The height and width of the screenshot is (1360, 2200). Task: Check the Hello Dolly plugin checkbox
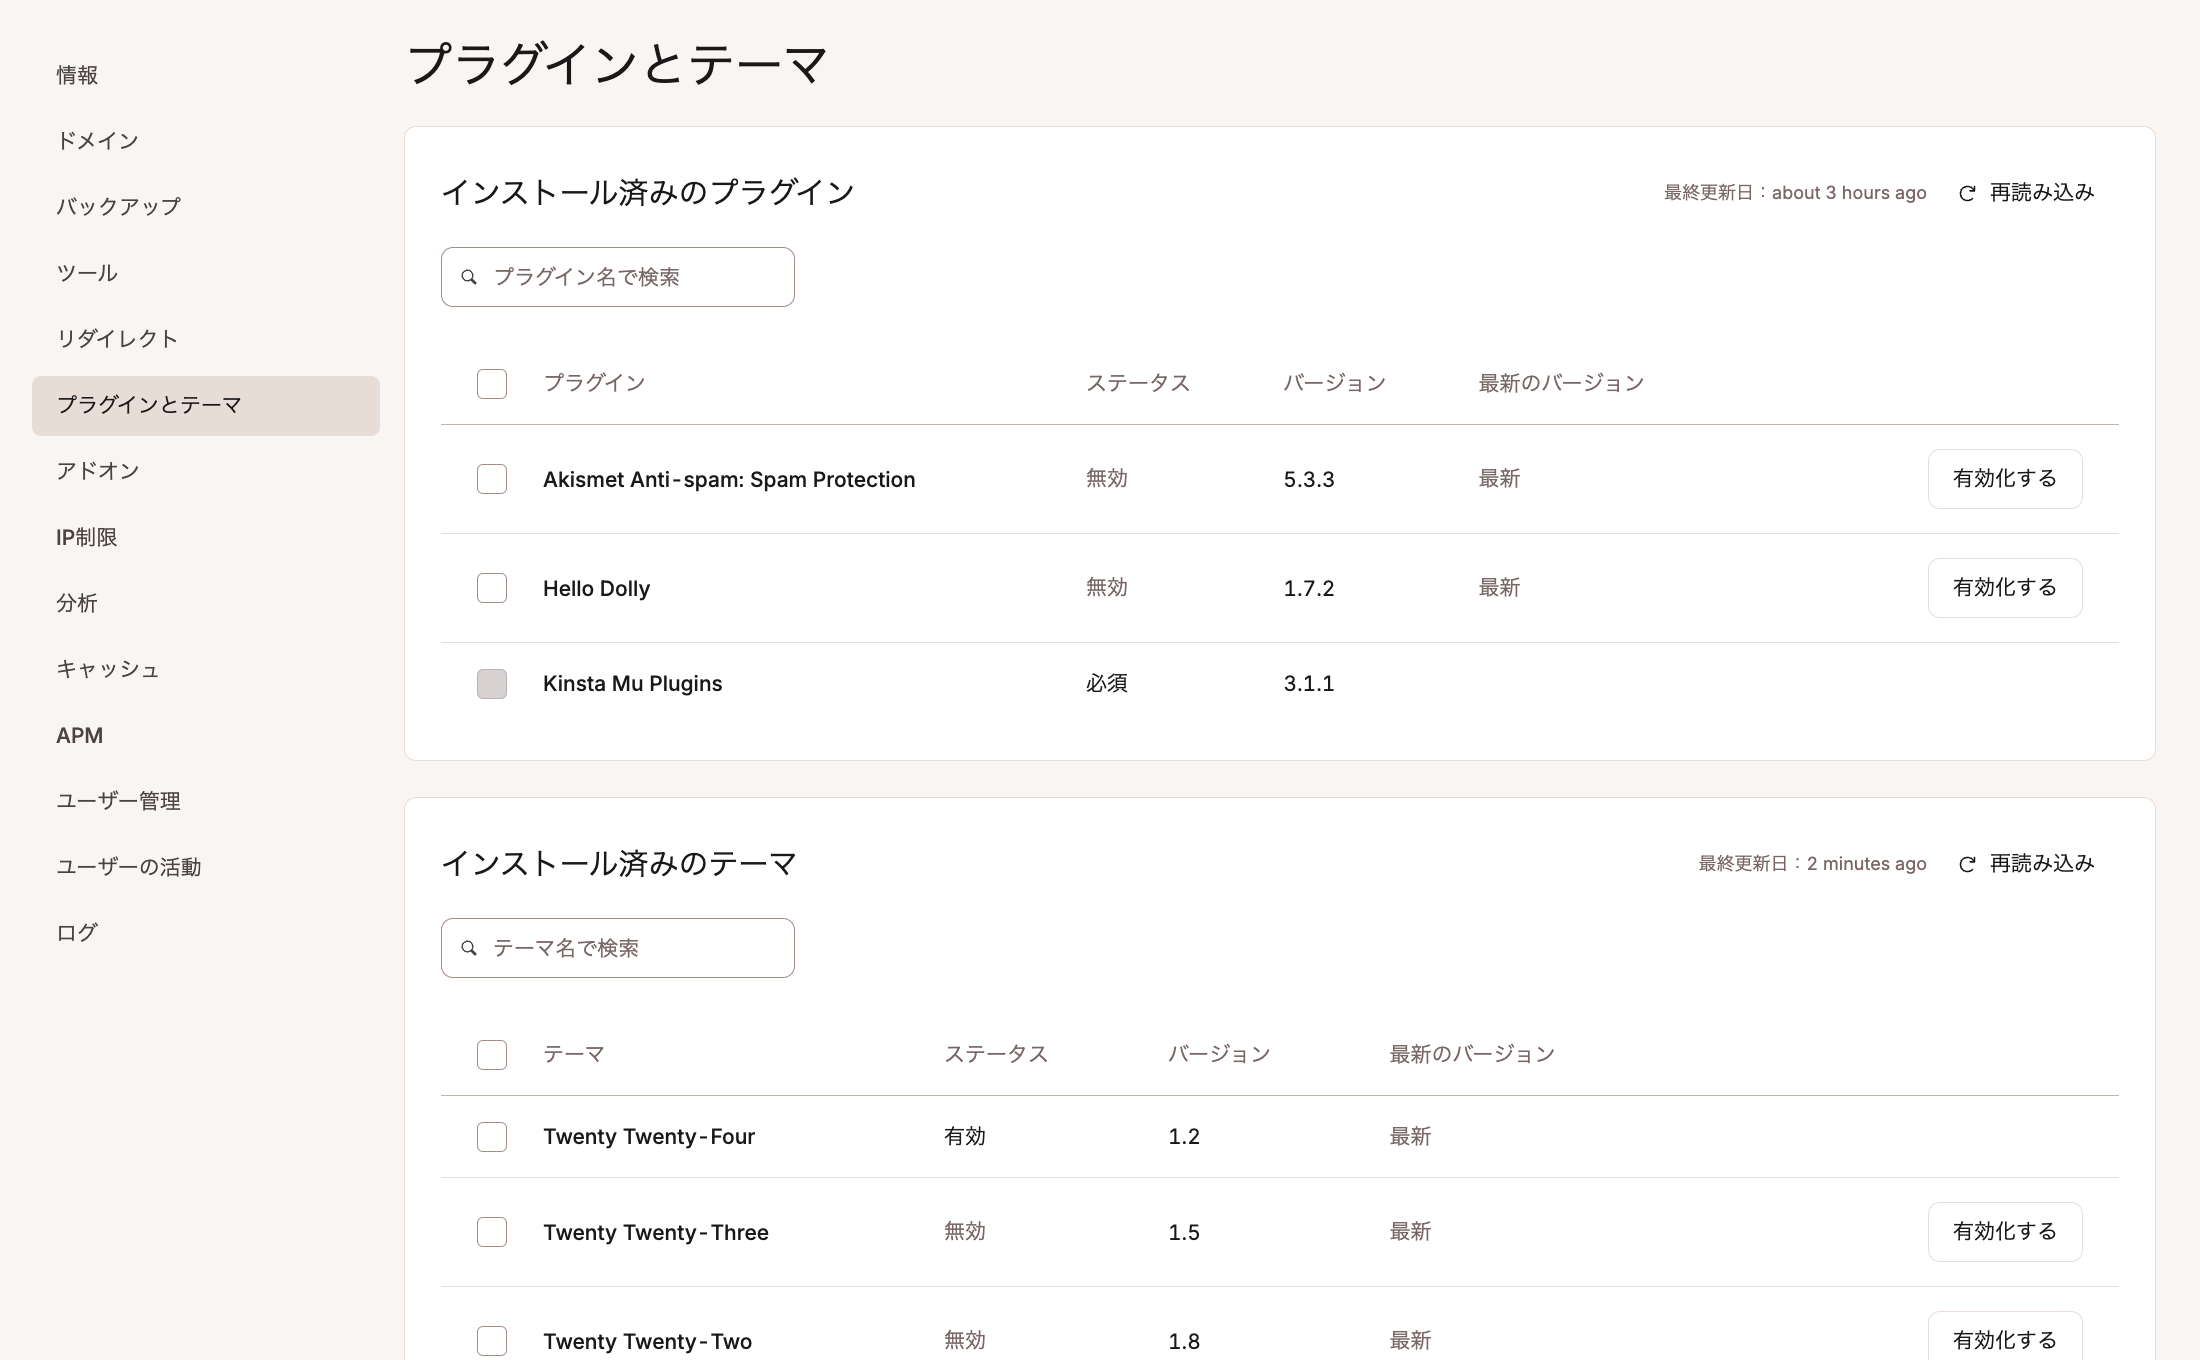click(x=491, y=588)
